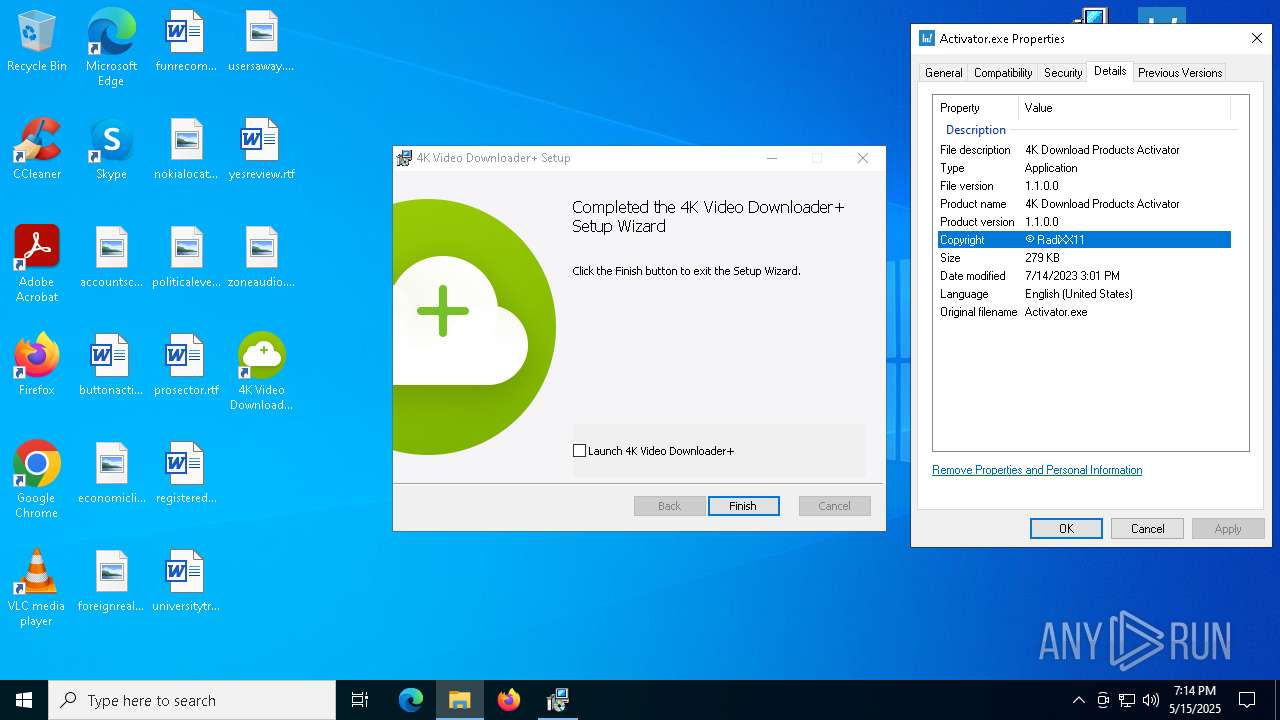The height and width of the screenshot is (720, 1280).
Task: Open the volume control tray icon
Action: 1151,700
